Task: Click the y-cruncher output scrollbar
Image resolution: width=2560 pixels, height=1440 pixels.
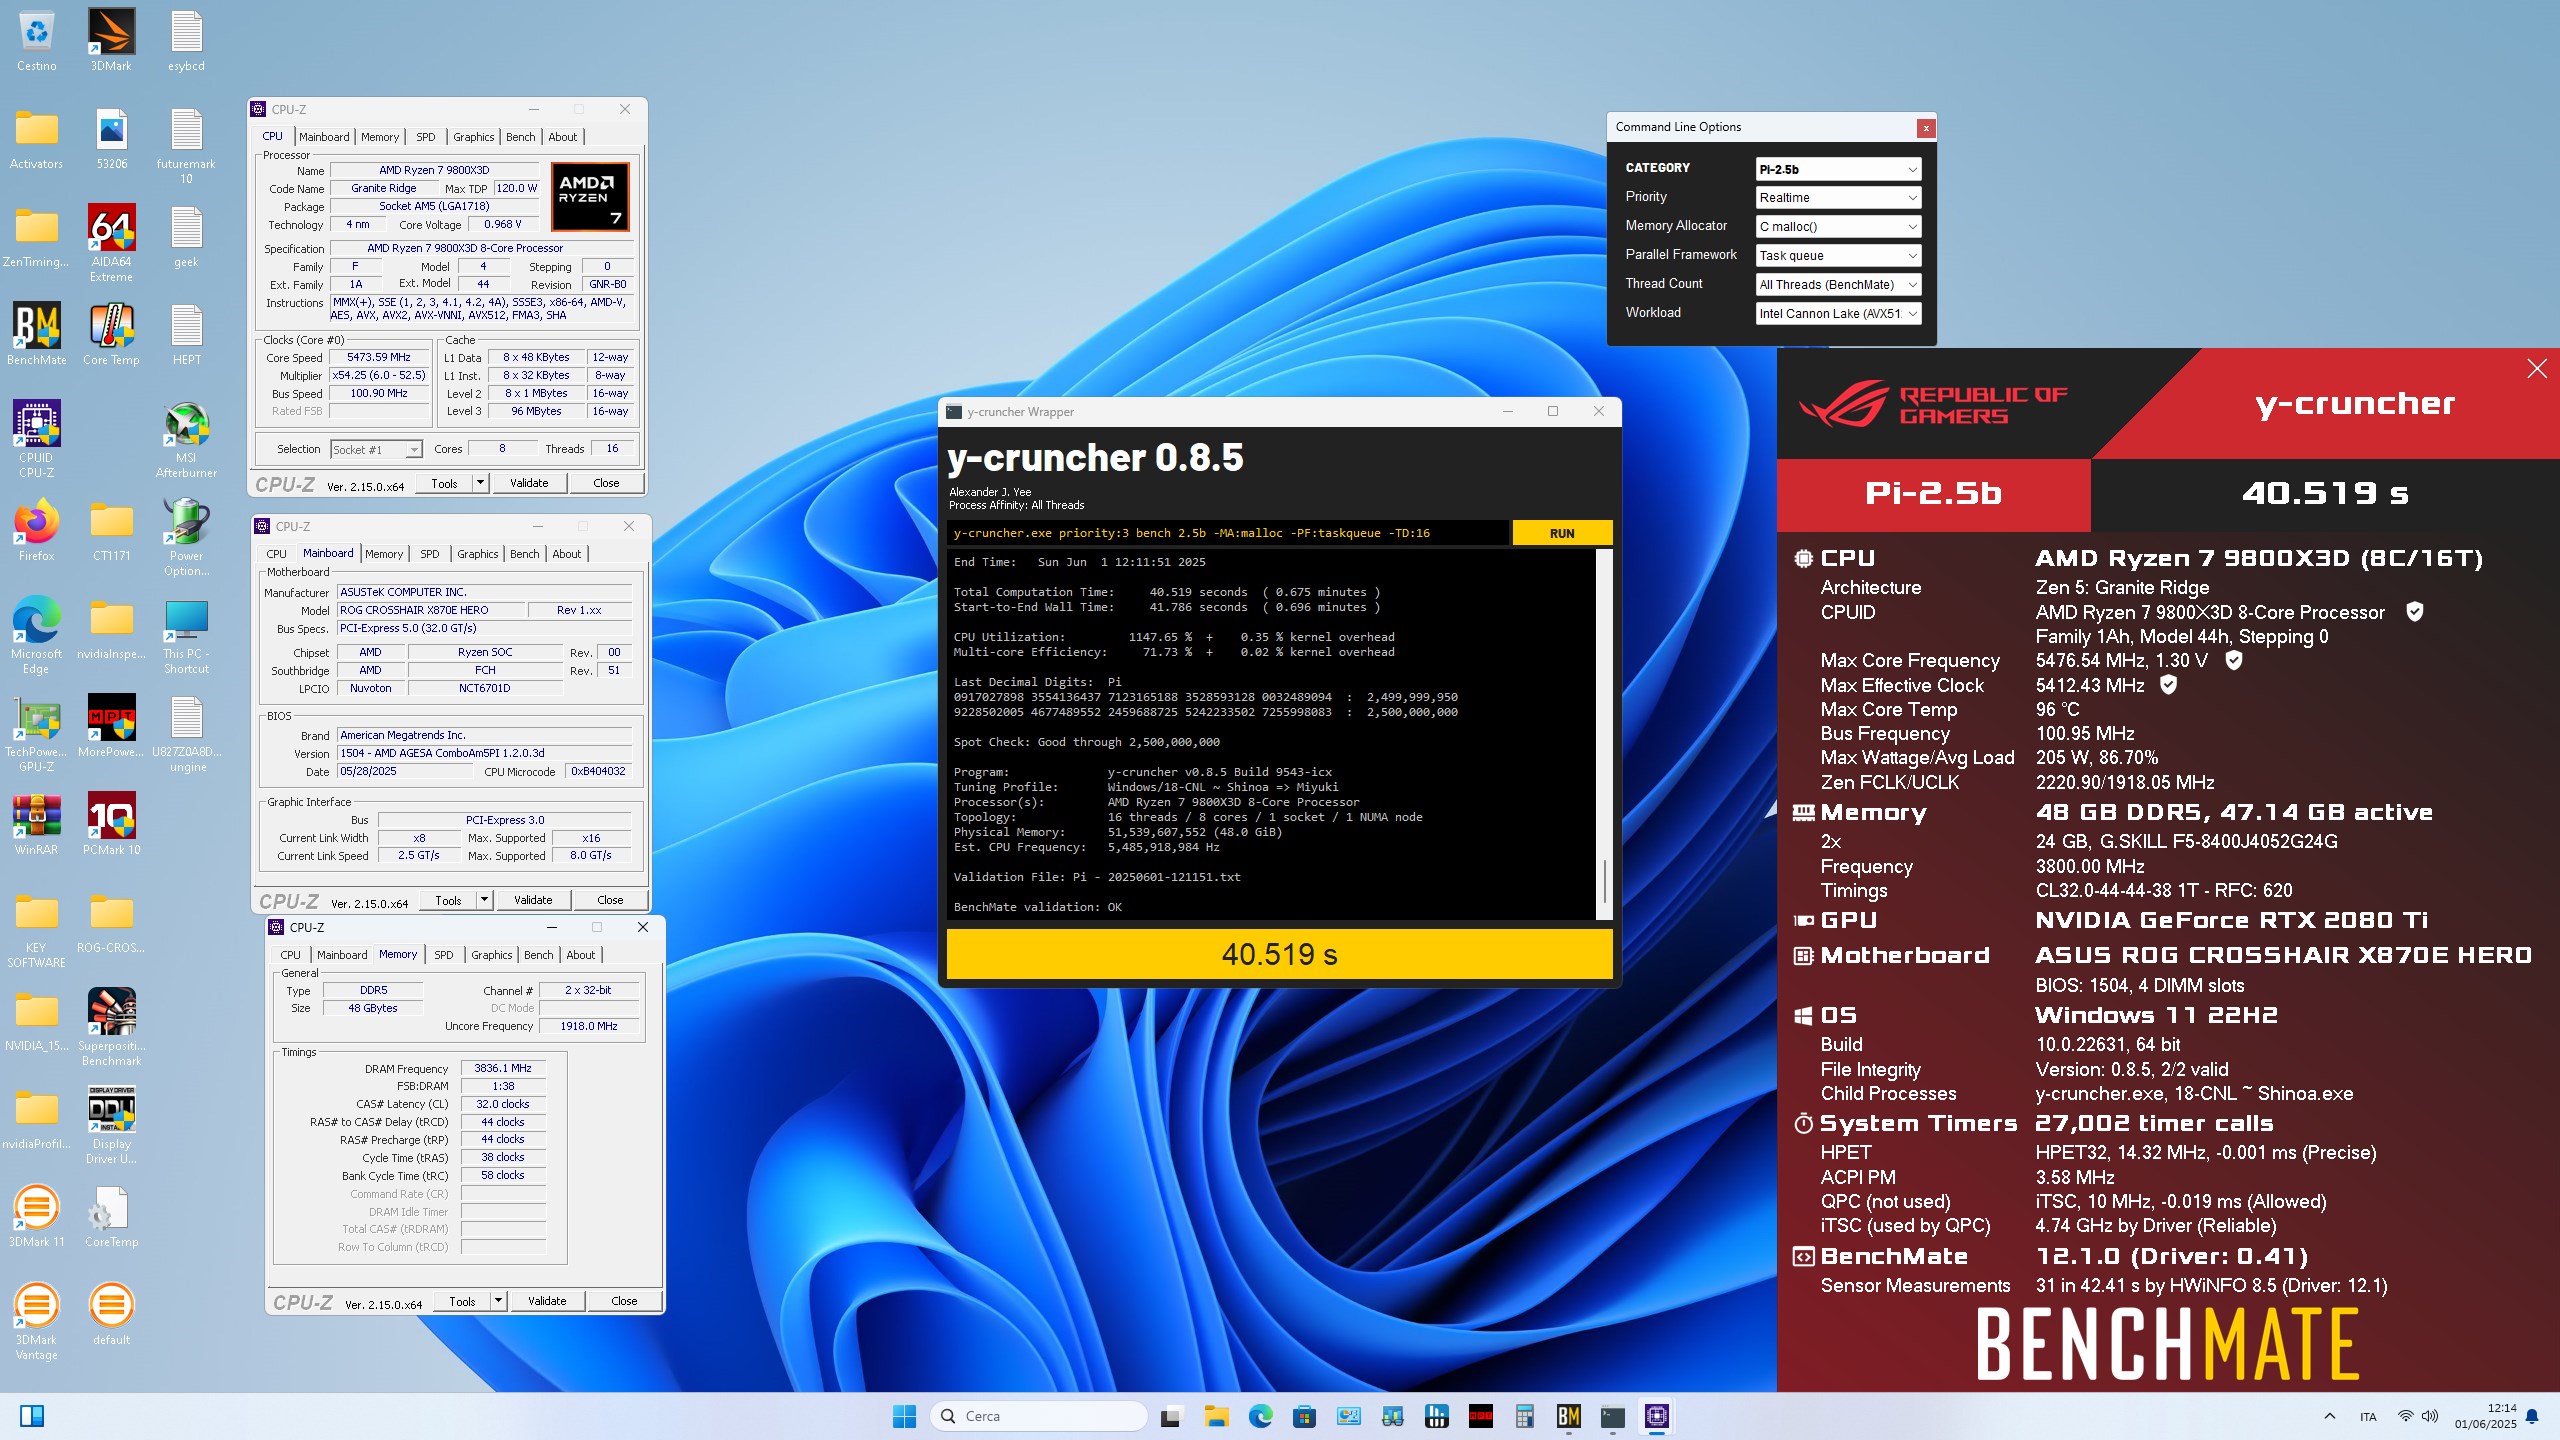Action: click(x=1604, y=734)
